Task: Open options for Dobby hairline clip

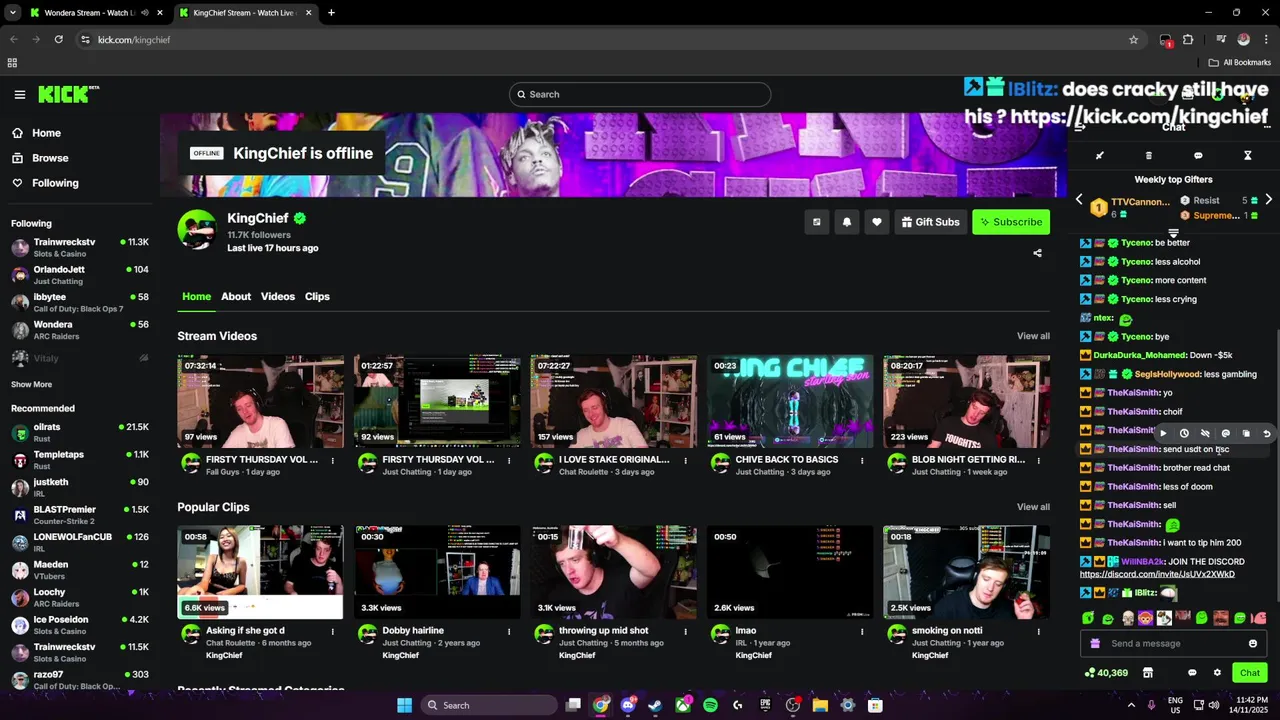Action: click(x=509, y=632)
